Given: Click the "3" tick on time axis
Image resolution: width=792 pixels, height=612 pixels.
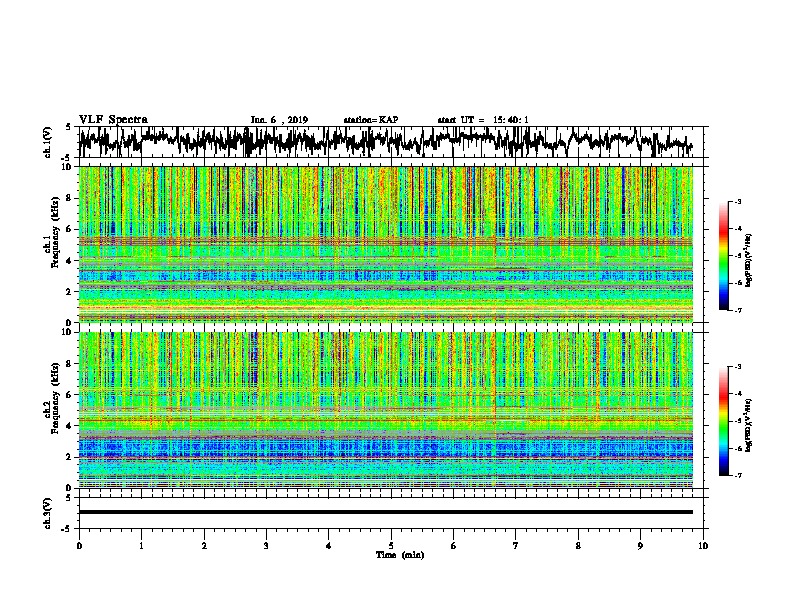Looking at the screenshot, I should click(266, 546).
